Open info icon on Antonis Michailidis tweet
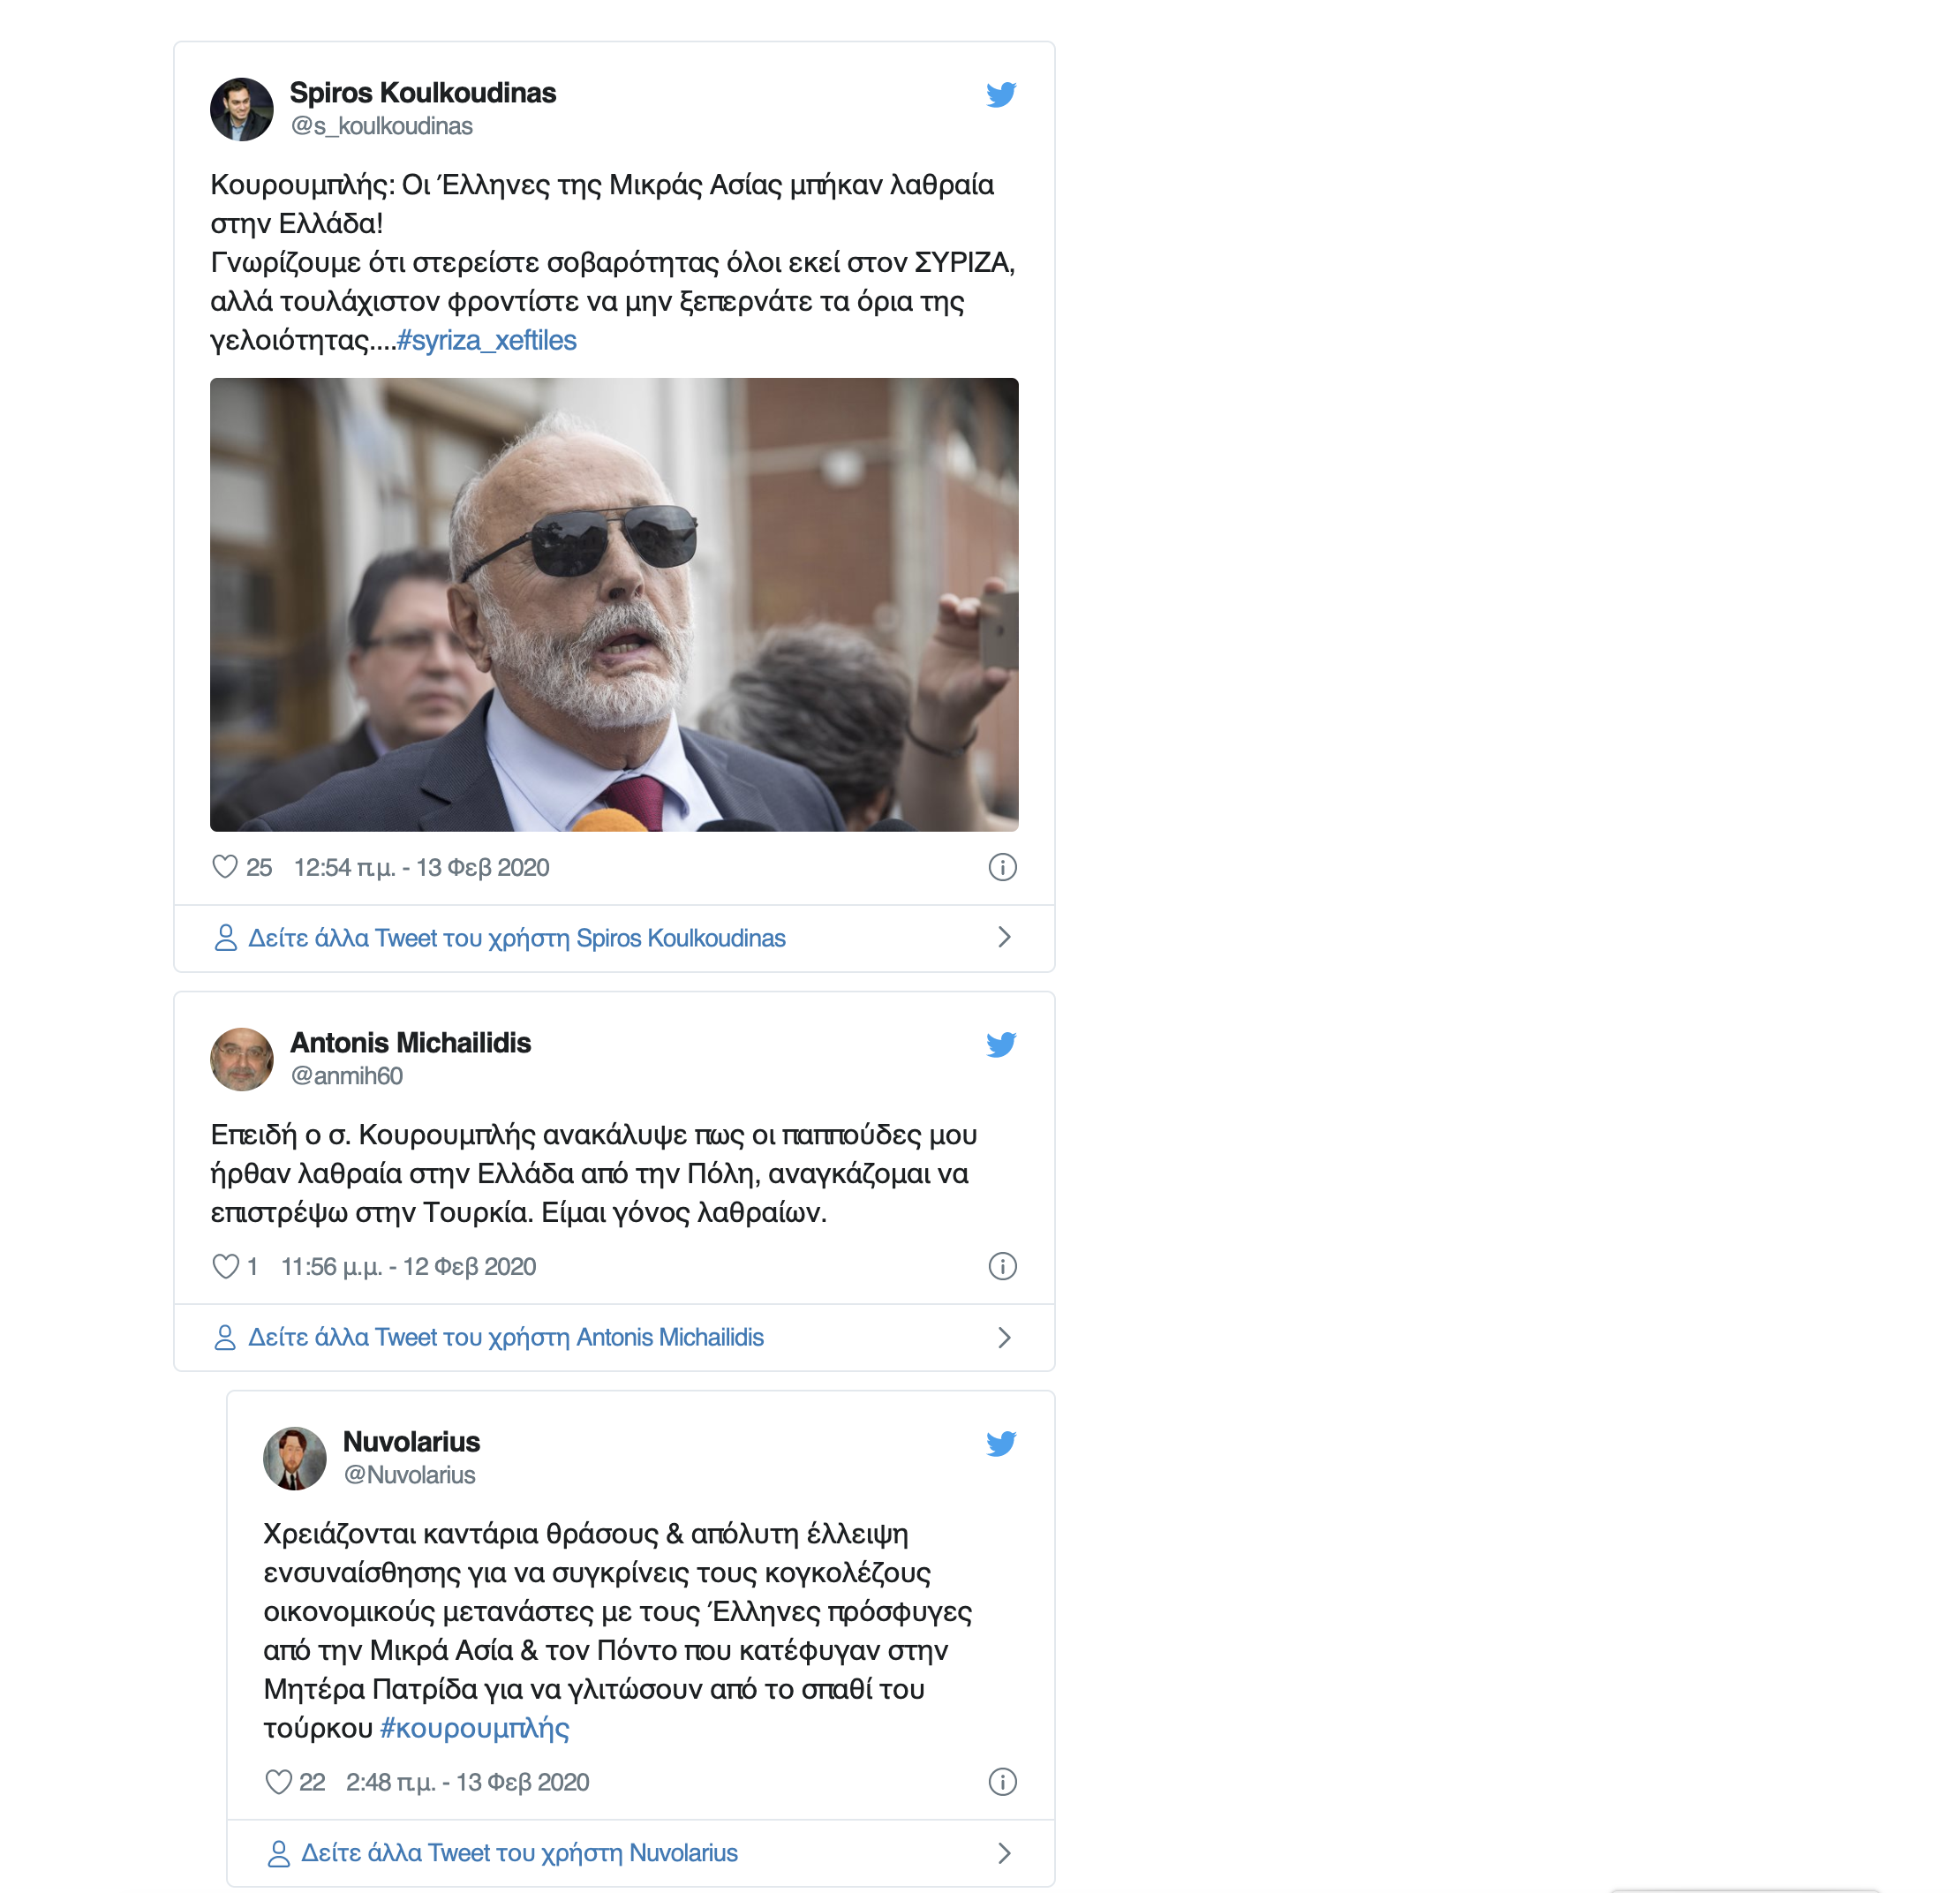Screen dimensions: 1960x1893 point(1002,1266)
